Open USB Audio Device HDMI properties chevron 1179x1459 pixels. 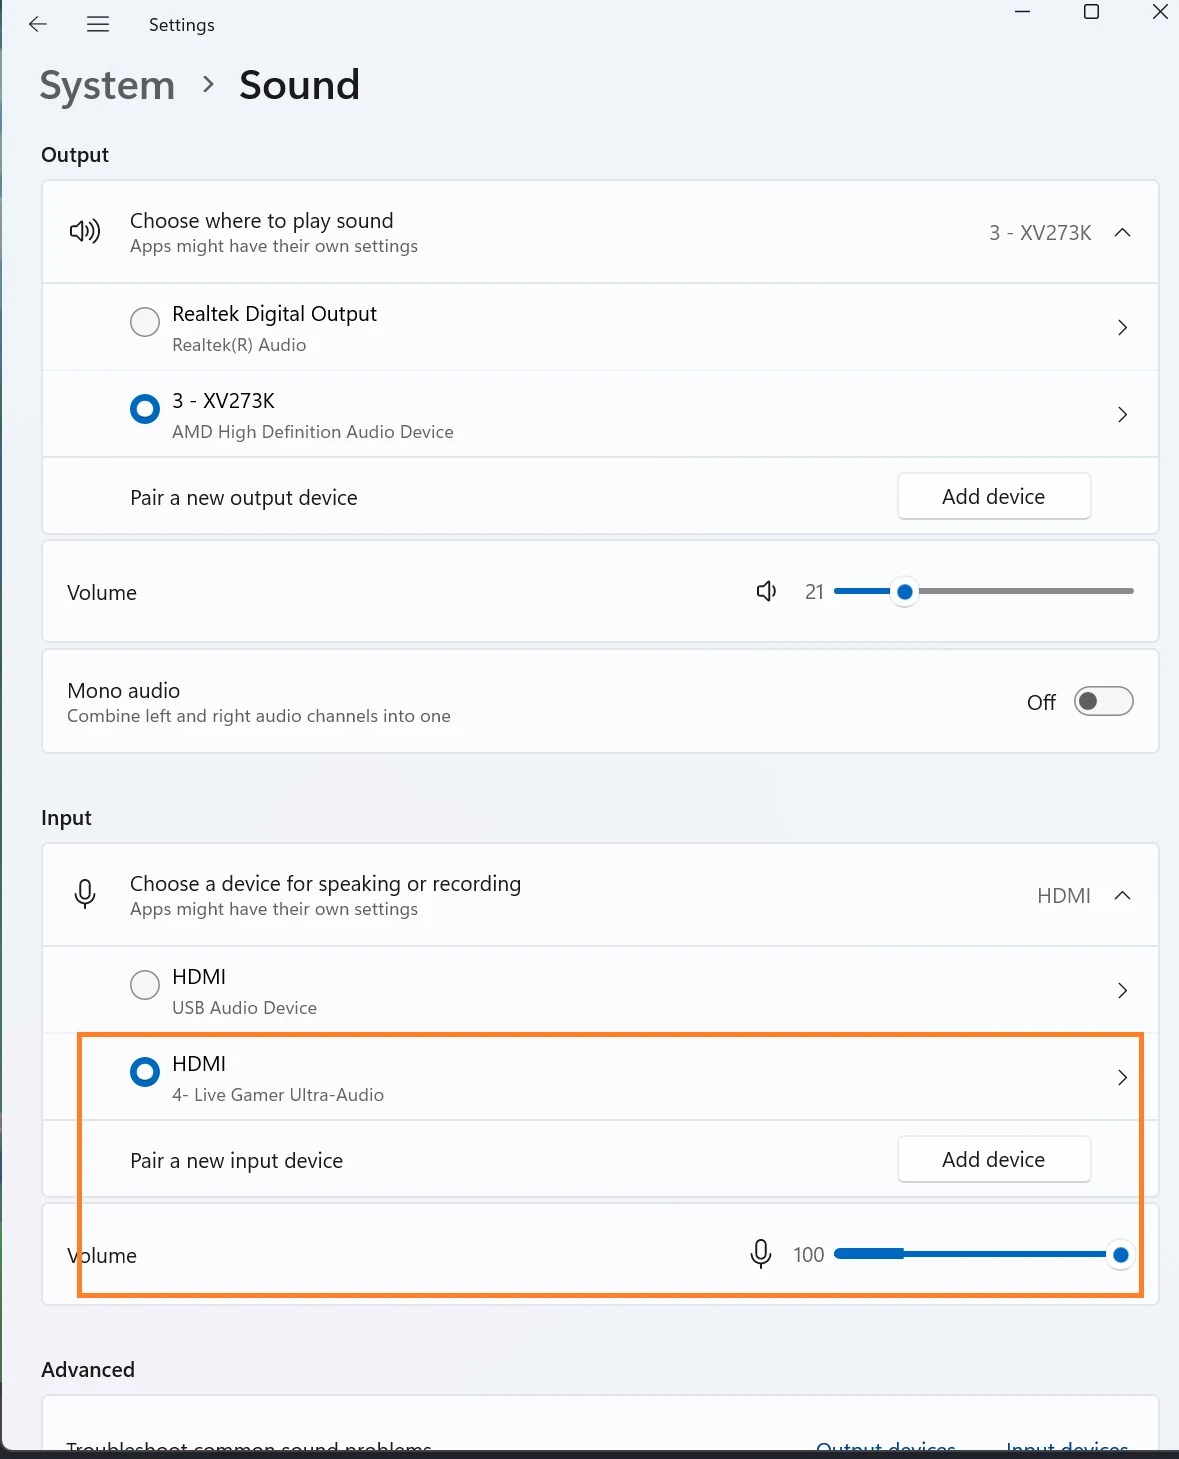(1122, 991)
